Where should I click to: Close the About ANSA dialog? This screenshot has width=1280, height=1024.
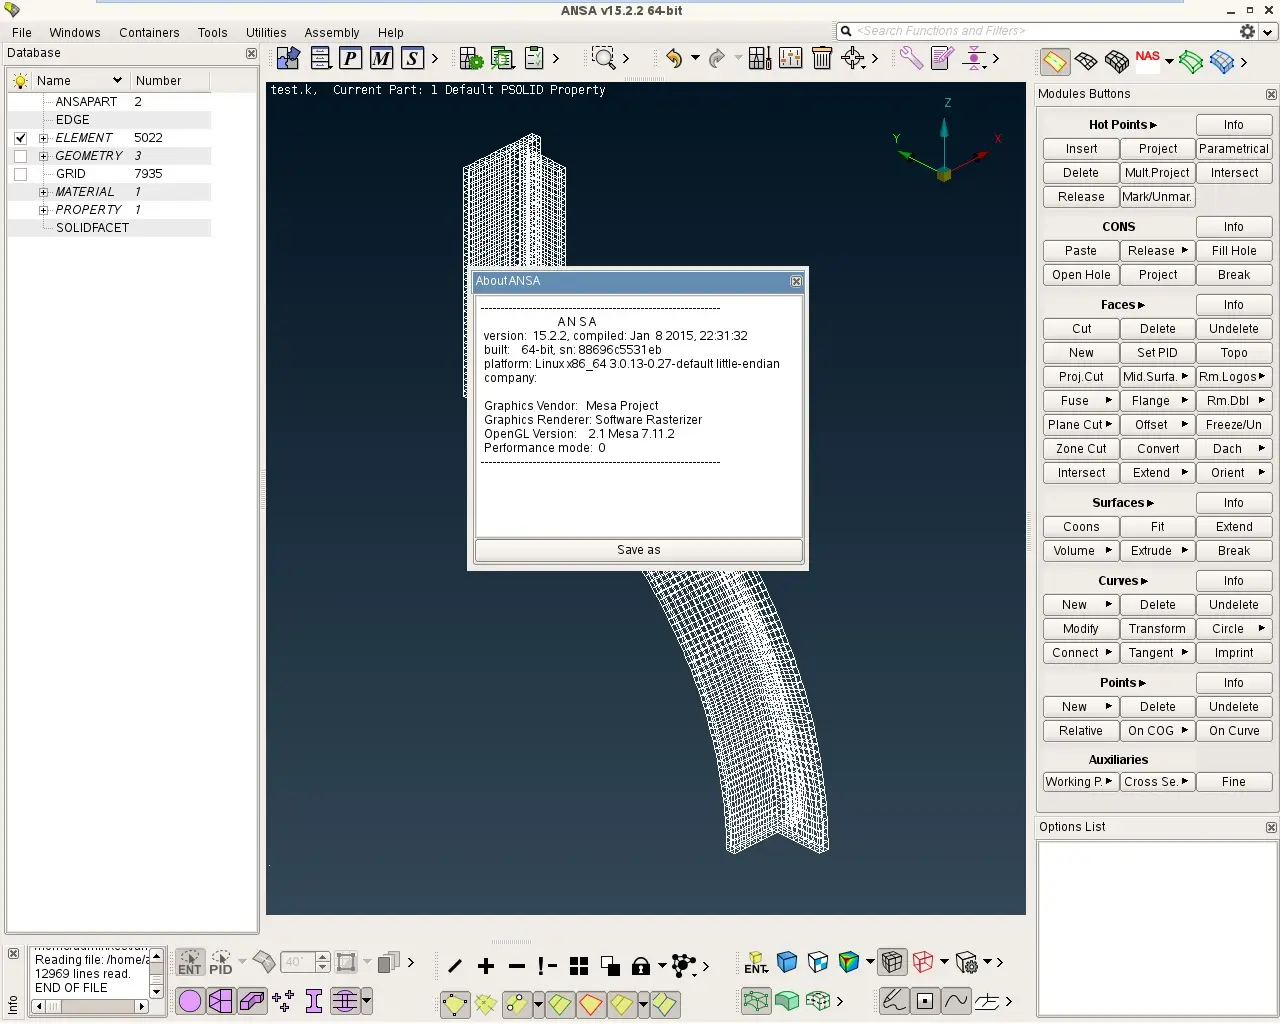click(x=796, y=282)
